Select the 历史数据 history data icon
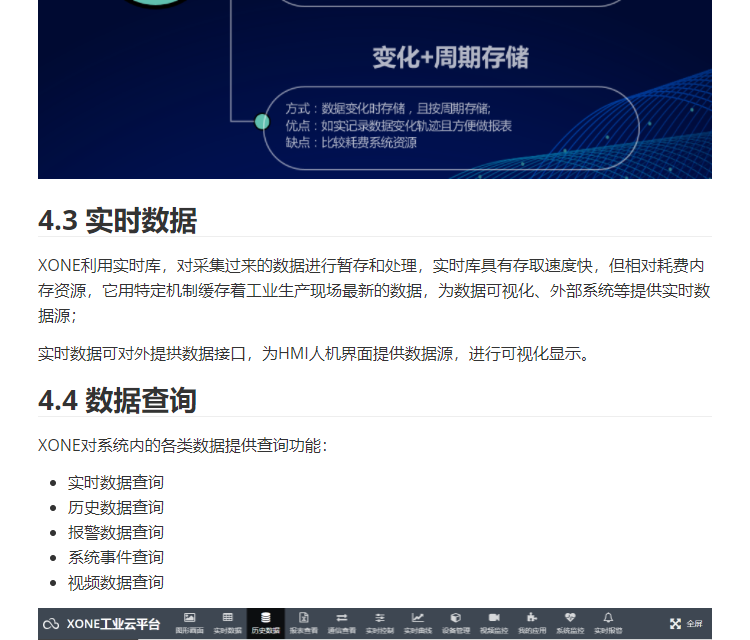Image resolution: width=750 pixels, height=640 pixels. [265, 618]
